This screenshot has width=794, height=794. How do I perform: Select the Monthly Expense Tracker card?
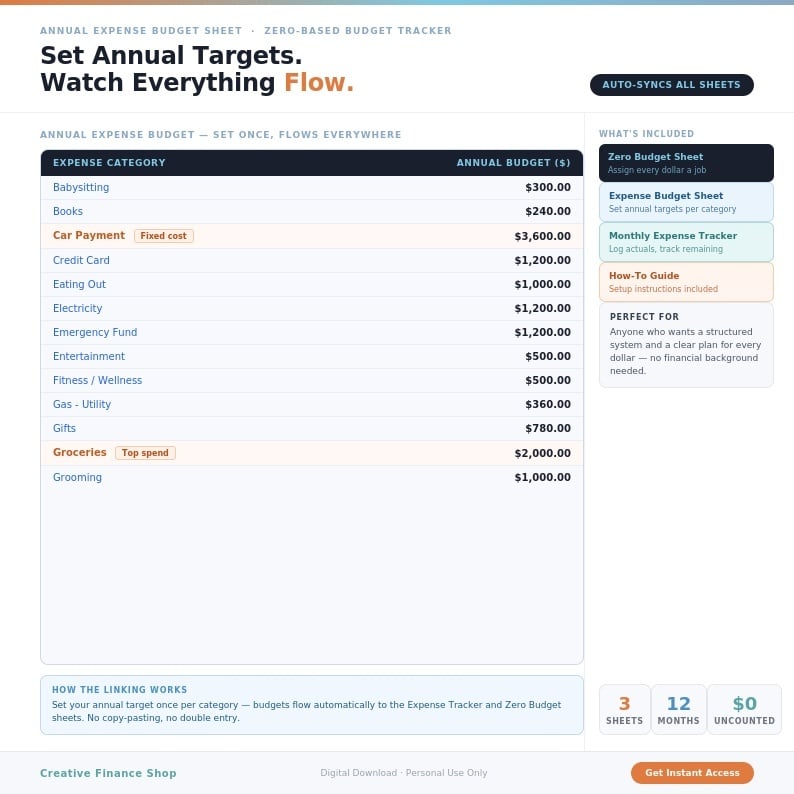pyautogui.click(x=686, y=242)
